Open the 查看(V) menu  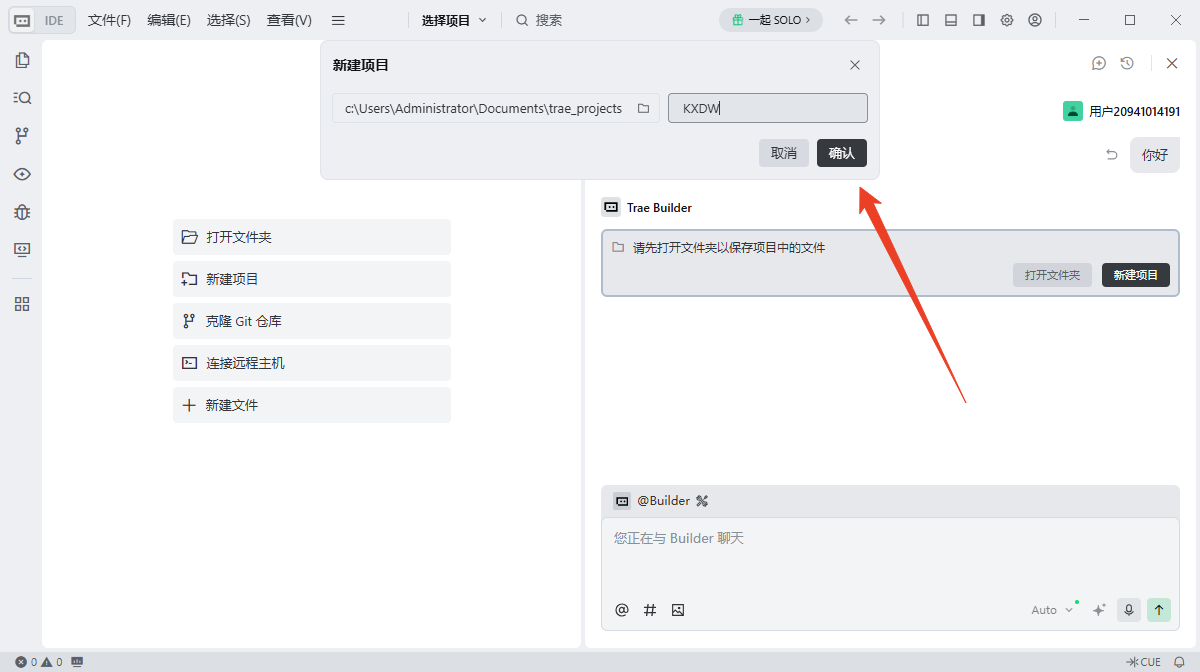(288, 19)
